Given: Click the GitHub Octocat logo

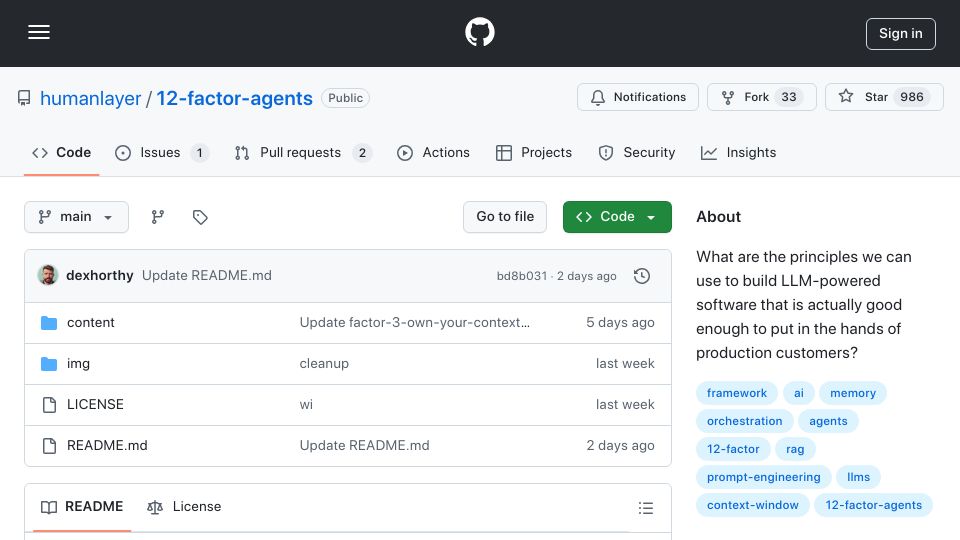Looking at the screenshot, I should click(479, 32).
